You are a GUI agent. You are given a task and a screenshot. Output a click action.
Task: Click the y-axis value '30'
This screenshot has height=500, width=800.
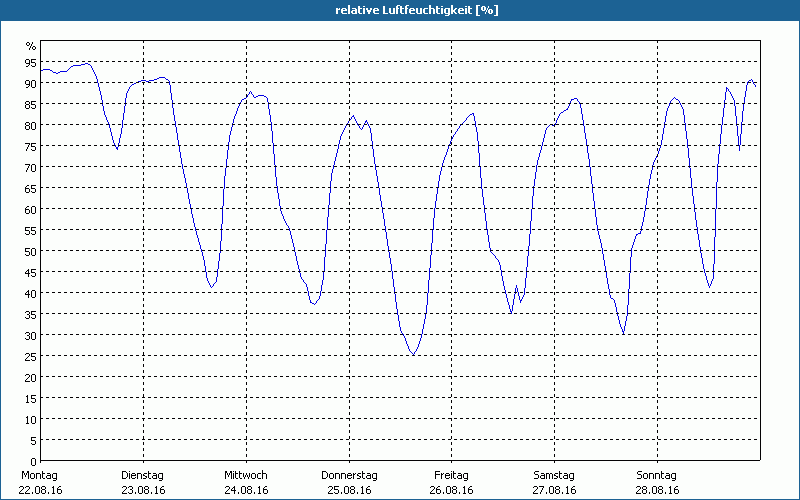pos(31,335)
